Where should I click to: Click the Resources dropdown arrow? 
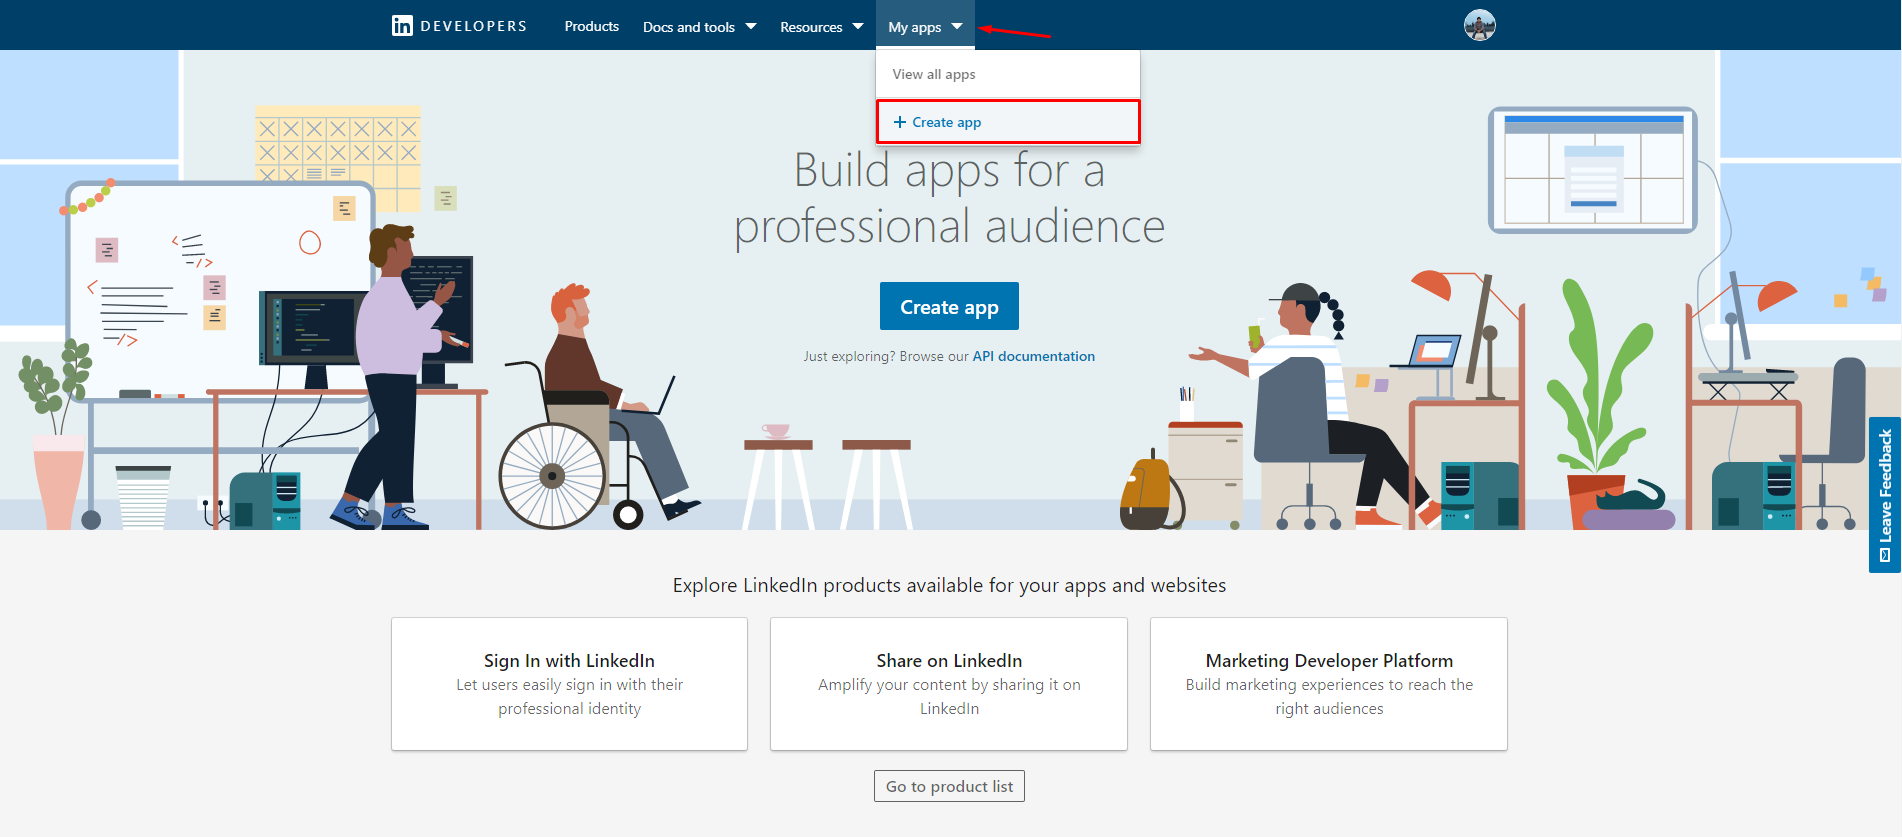pos(858,26)
